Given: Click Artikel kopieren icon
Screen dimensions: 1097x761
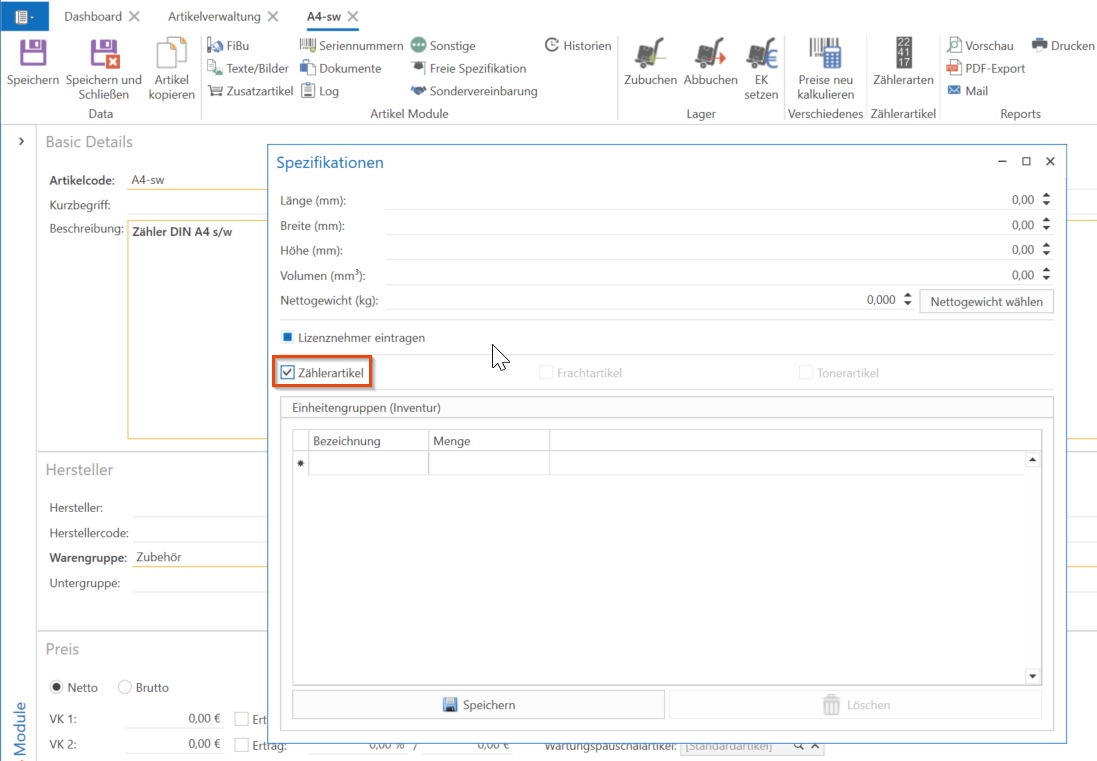Looking at the screenshot, I should 171,53.
